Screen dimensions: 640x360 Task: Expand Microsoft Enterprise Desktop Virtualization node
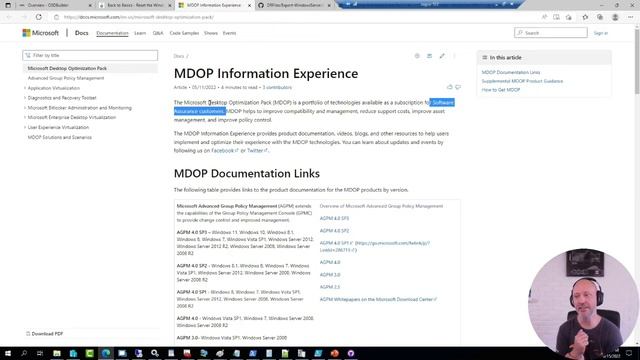(x=25, y=118)
